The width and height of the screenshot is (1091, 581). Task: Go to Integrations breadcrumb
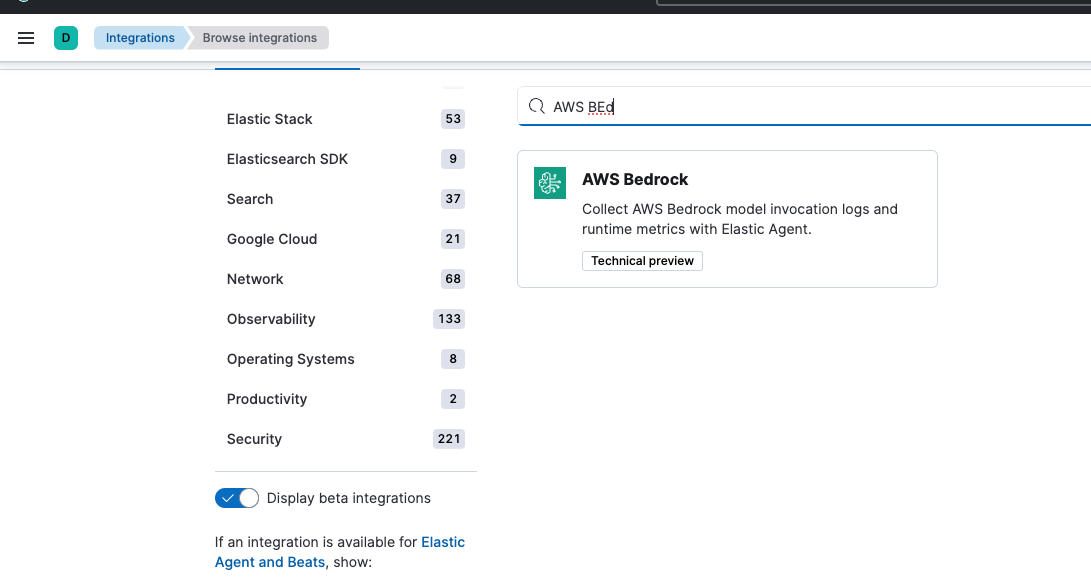point(140,38)
